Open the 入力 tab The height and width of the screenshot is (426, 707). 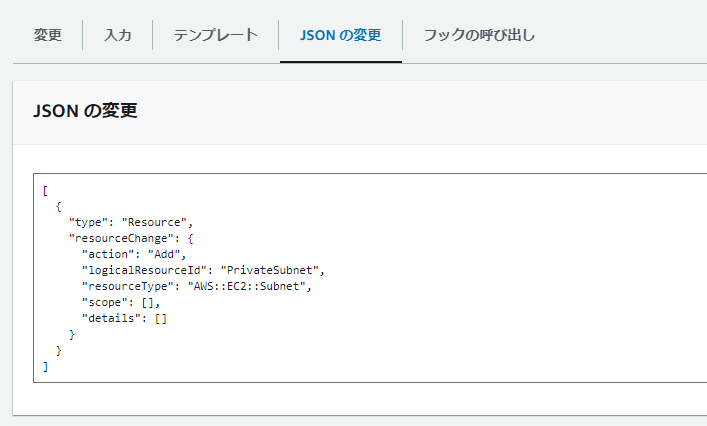pyautogui.click(x=117, y=35)
